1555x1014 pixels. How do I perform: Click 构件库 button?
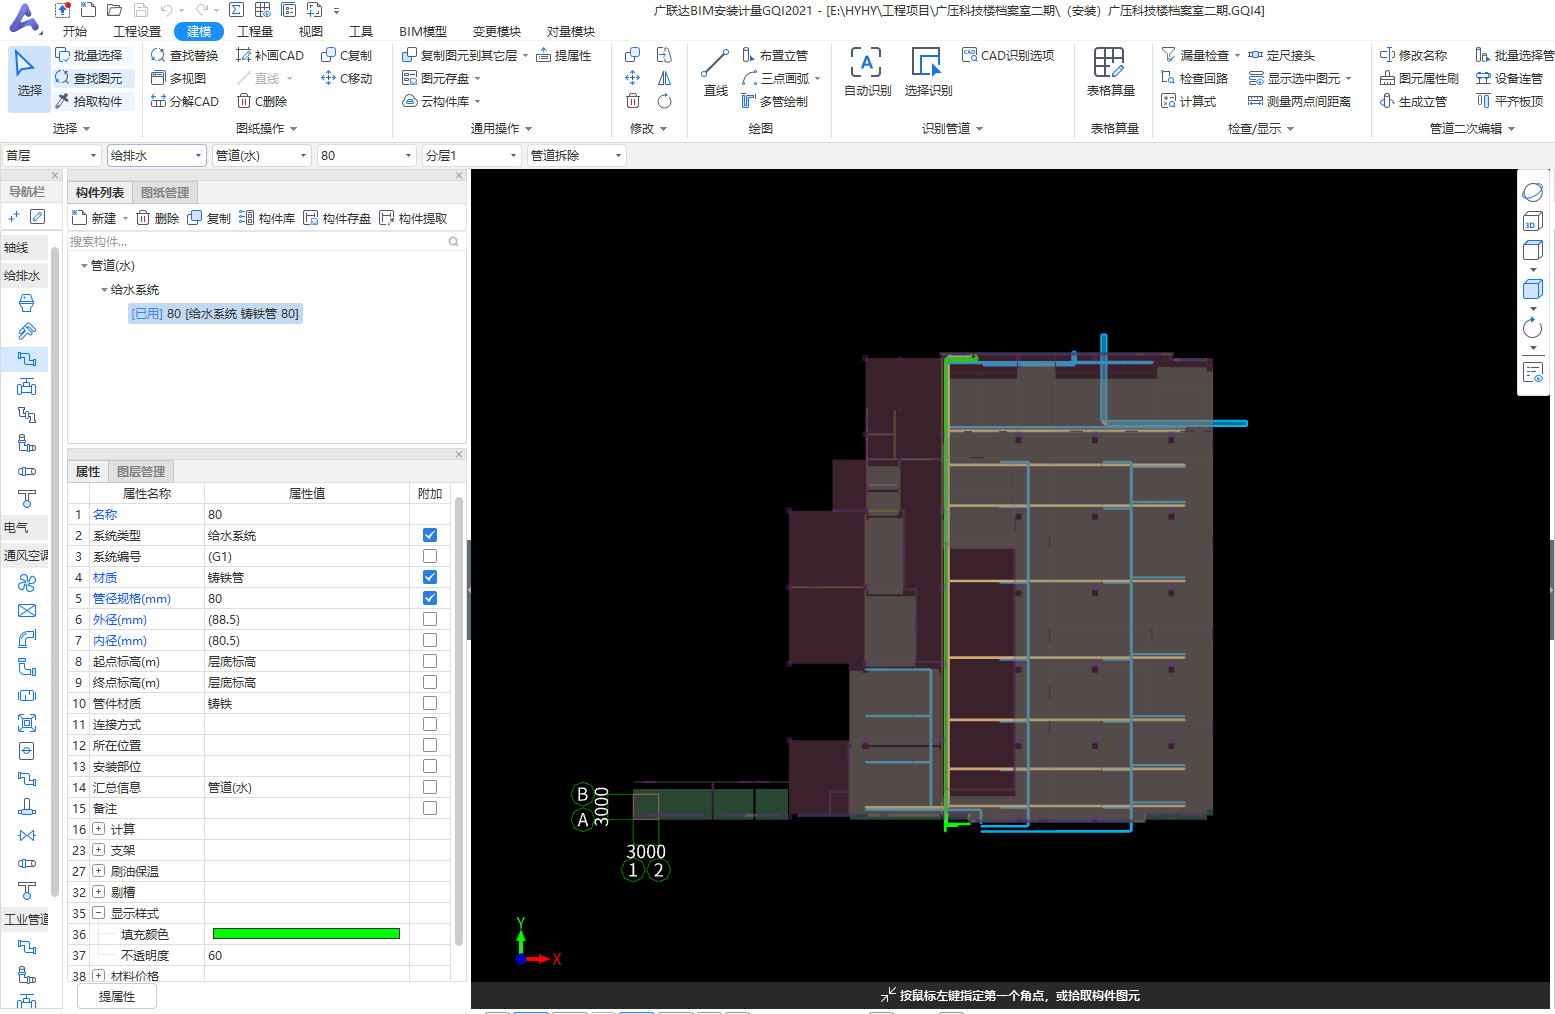pos(267,218)
